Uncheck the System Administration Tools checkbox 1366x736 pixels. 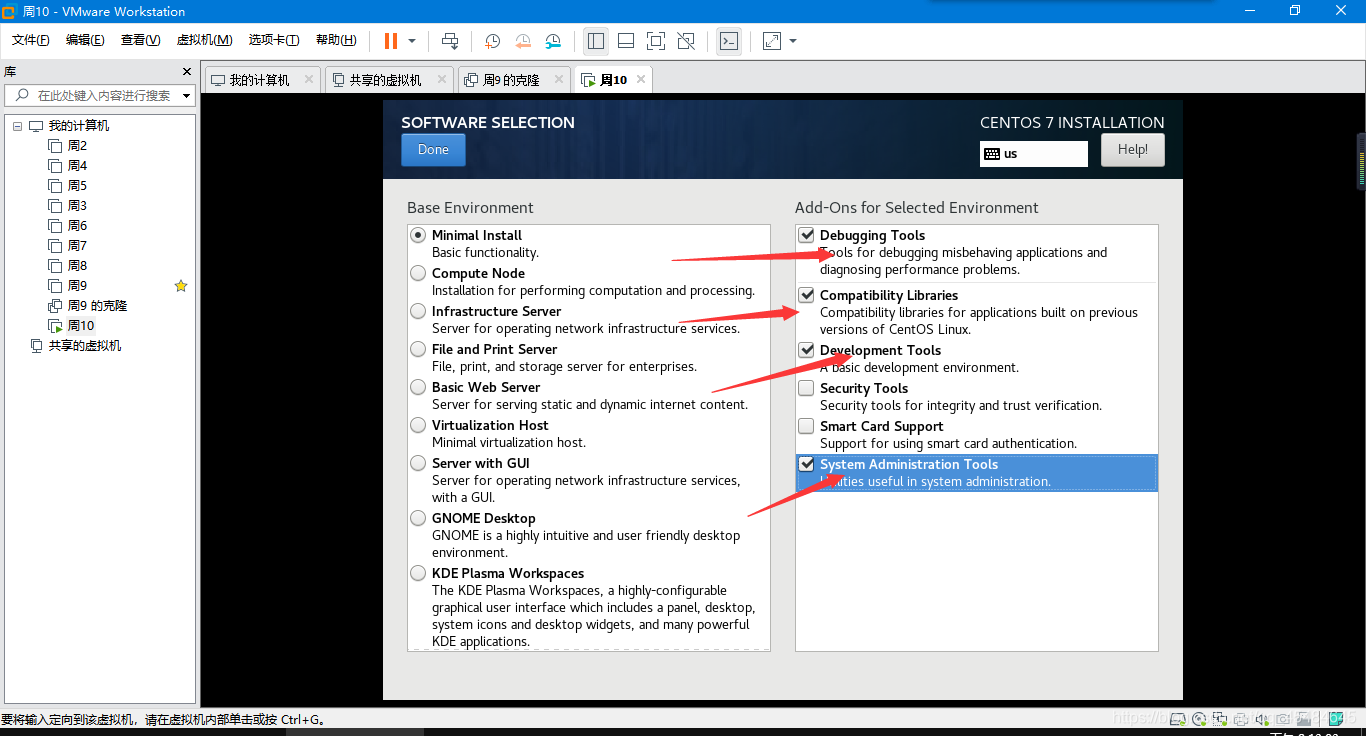(x=806, y=464)
